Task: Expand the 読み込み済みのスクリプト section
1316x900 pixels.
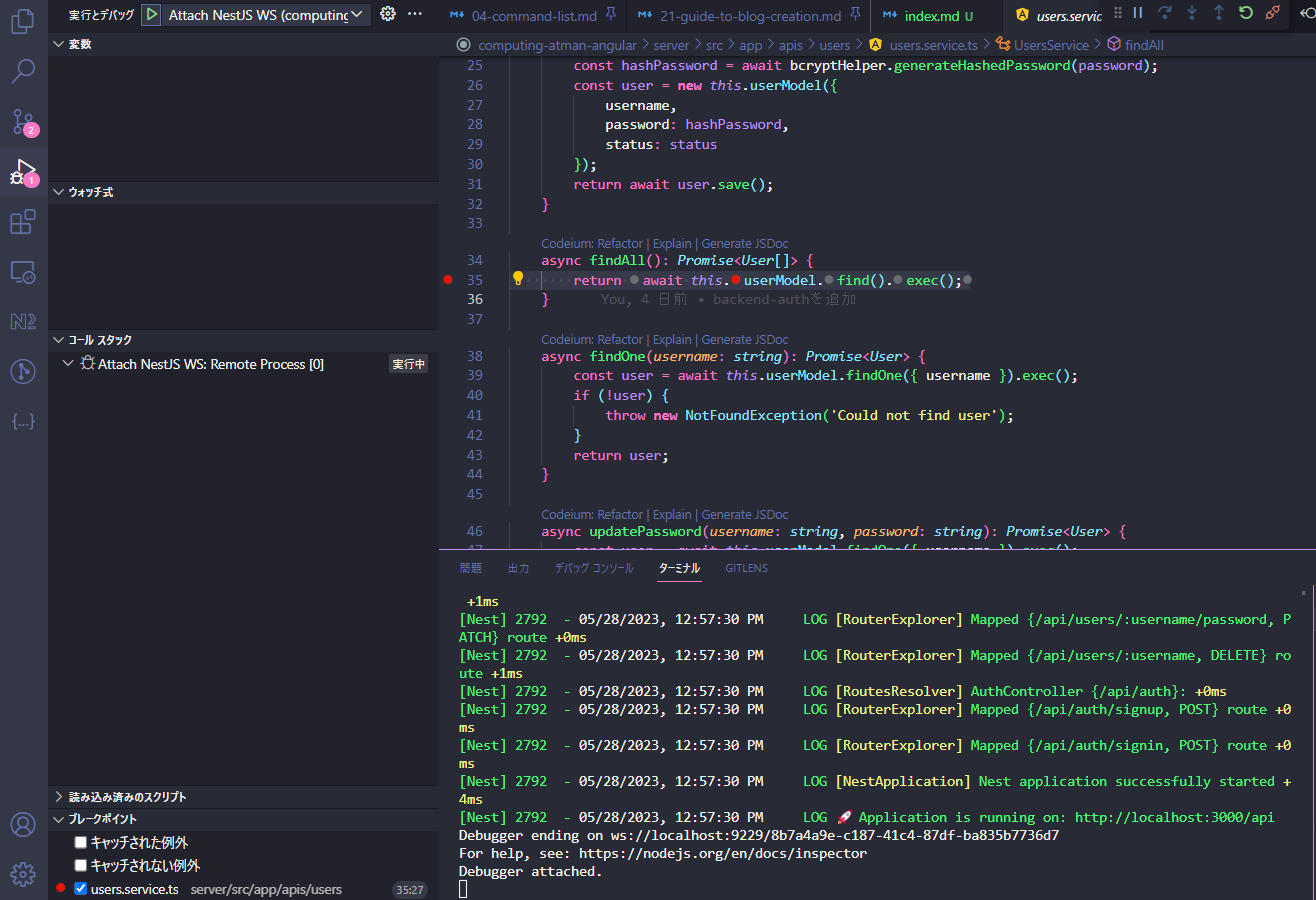Action: click(x=243, y=797)
